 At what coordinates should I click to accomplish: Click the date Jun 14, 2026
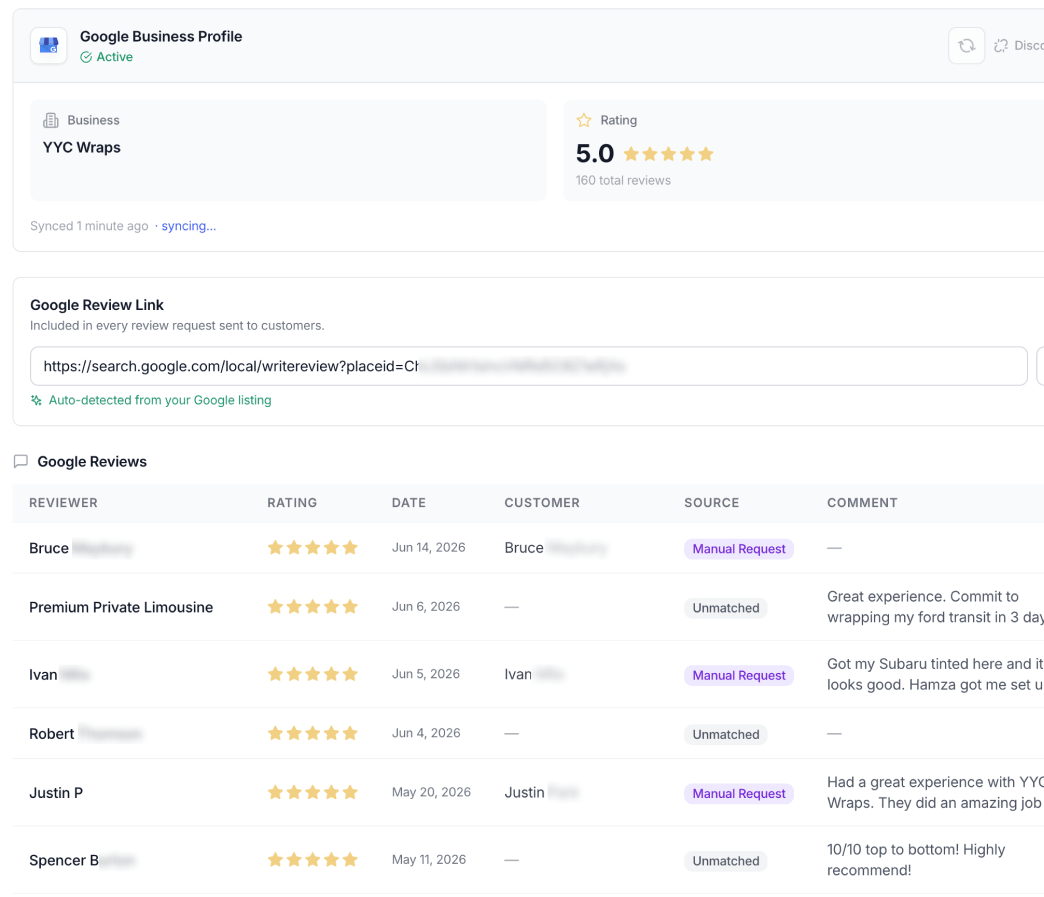pos(429,547)
